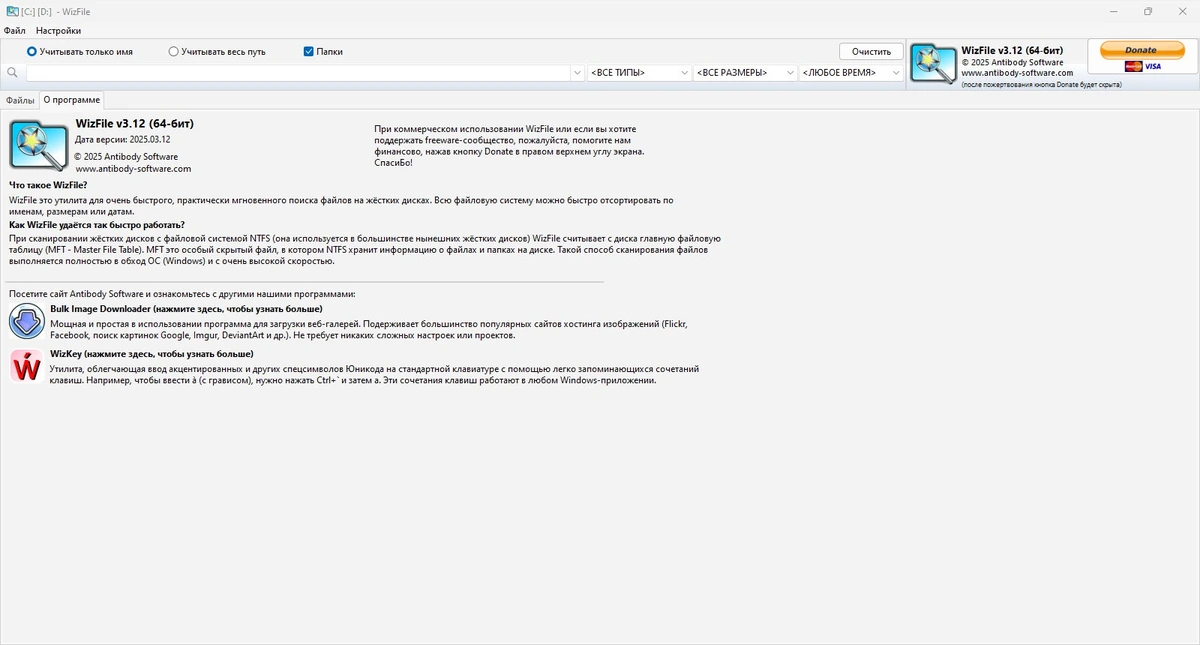Click 'Bulk Image Downloader (нажмите здесь...)' link
Viewport: 1200px width, 645px height.
(x=186, y=309)
